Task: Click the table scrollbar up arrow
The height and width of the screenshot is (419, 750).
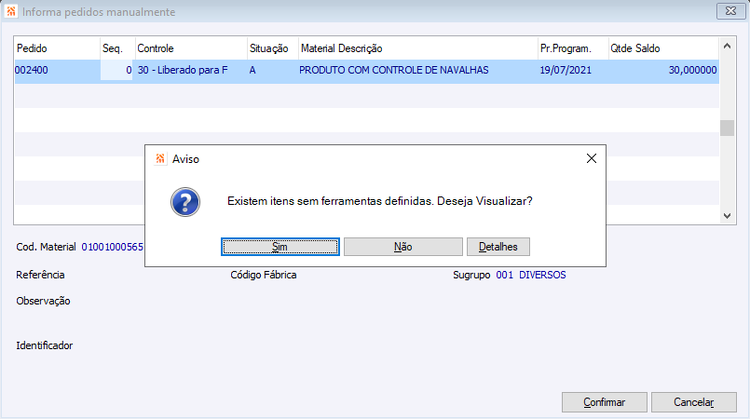Action: 727,46
